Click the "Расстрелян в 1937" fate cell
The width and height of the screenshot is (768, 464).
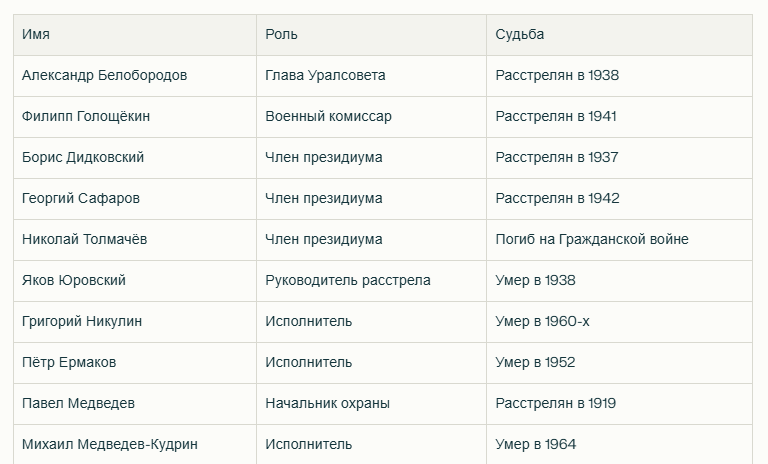[x=557, y=158]
